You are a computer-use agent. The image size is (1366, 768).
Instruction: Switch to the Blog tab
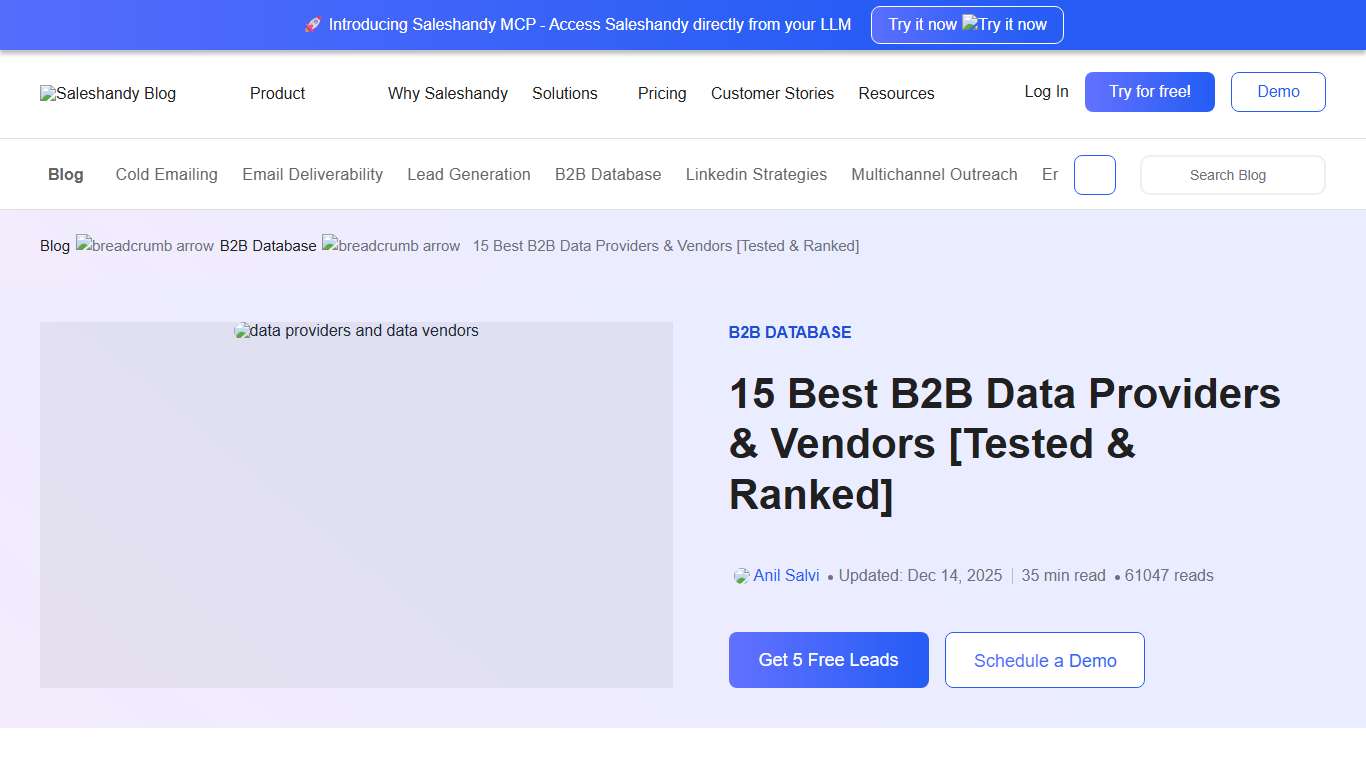pyautogui.click(x=65, y=174)
